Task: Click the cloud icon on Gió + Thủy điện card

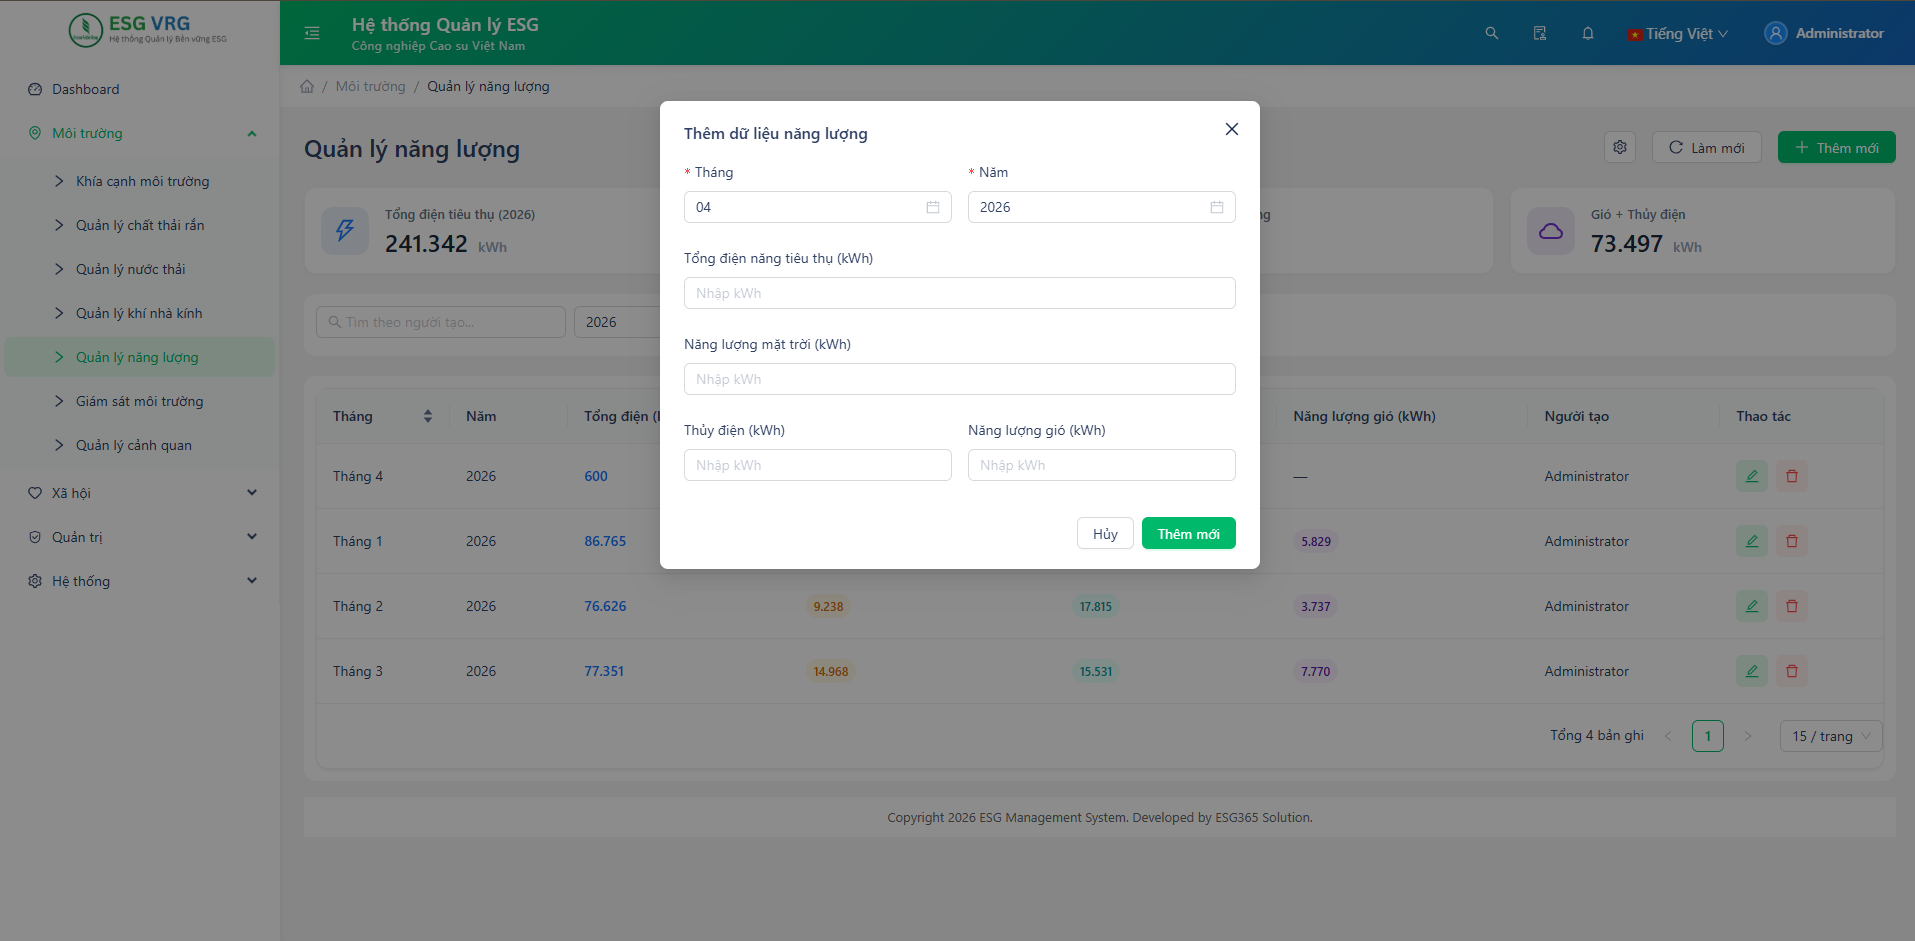Action: pyautogui.click(x=1551, y=231)
